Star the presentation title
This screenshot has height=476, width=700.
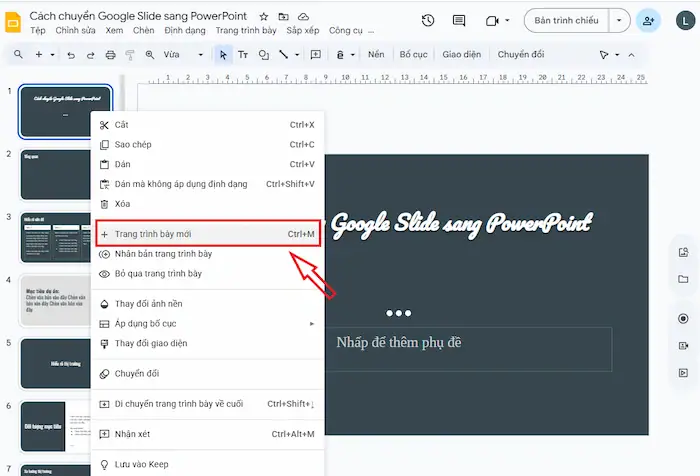(x=264, y=17)
